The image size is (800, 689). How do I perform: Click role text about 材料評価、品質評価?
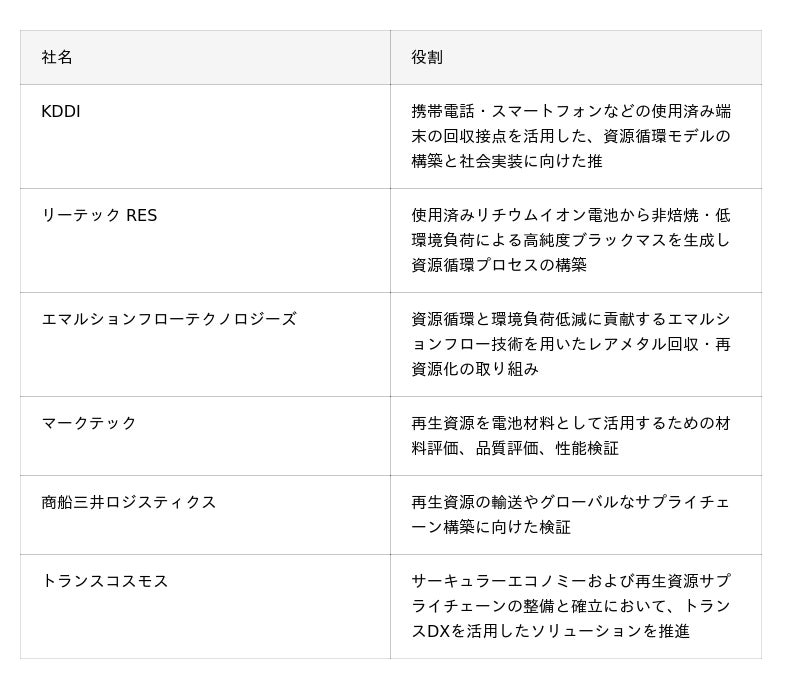point(571,436)
